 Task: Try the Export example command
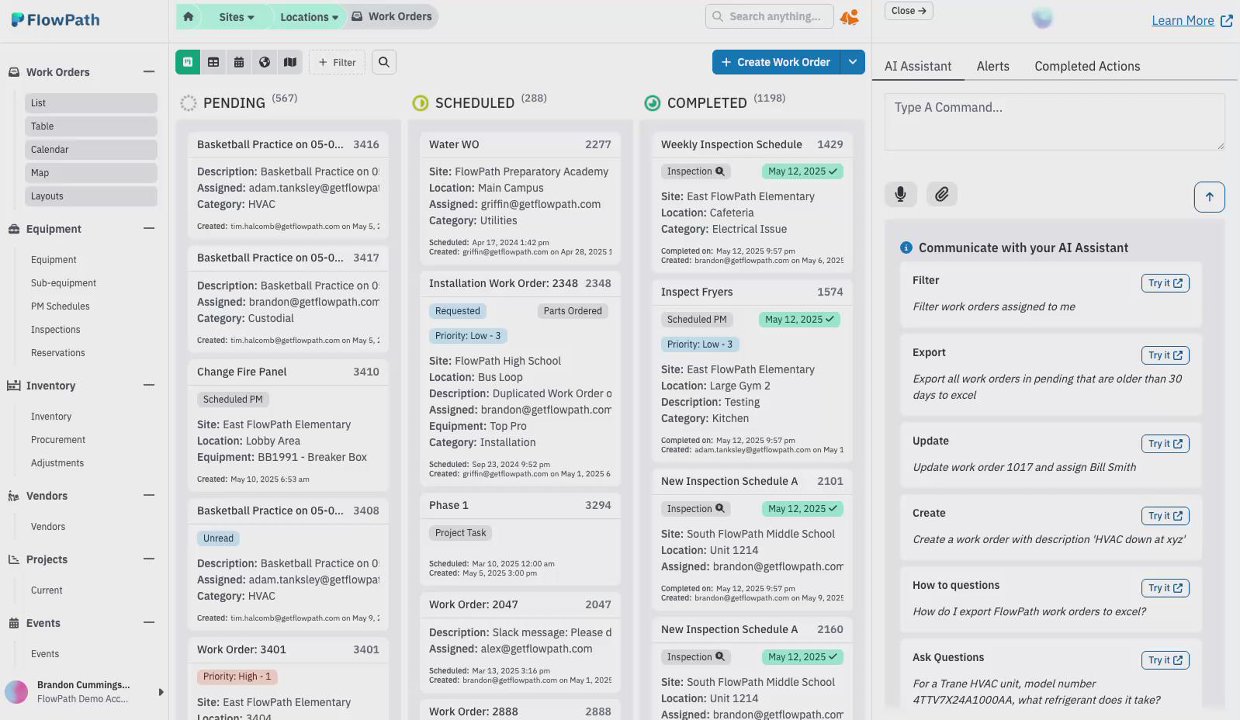click(x=1165, y=355)
